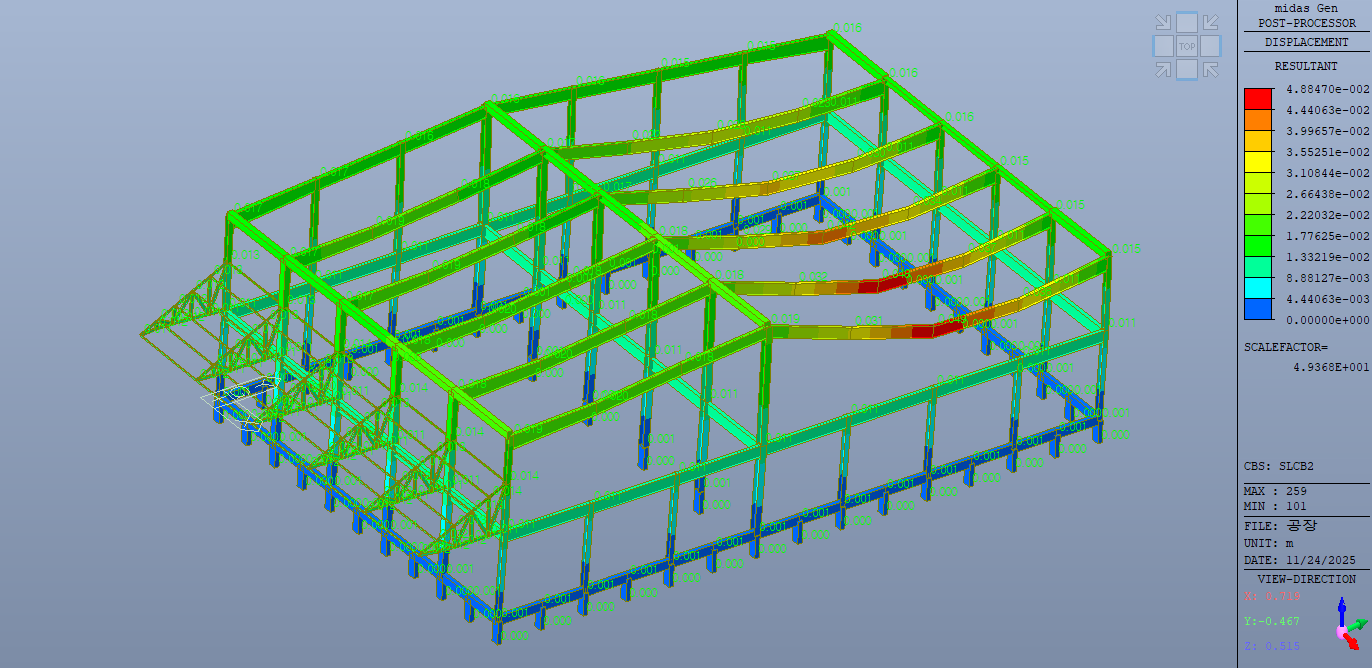This screenshot has height=668, width=1372.
Task: Click the XYZ axis triad icon
Action: pyautogui.click(x=1349, y=622)
